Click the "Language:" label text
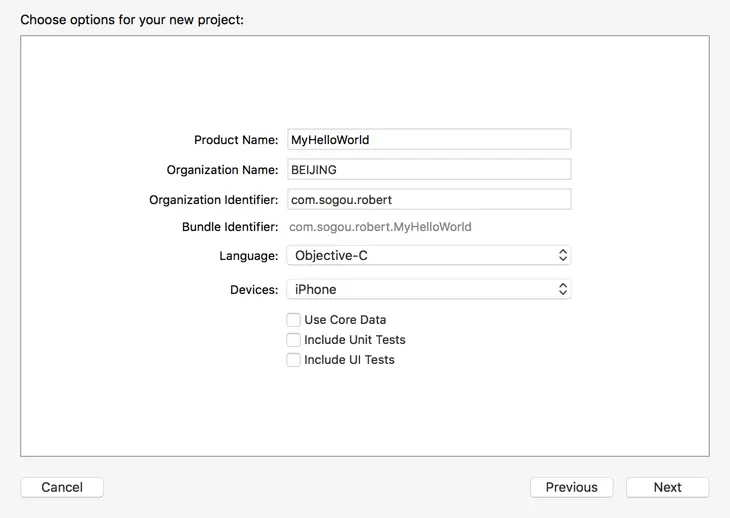The height and width of the screenshot is (518, 730). (249, 256)
